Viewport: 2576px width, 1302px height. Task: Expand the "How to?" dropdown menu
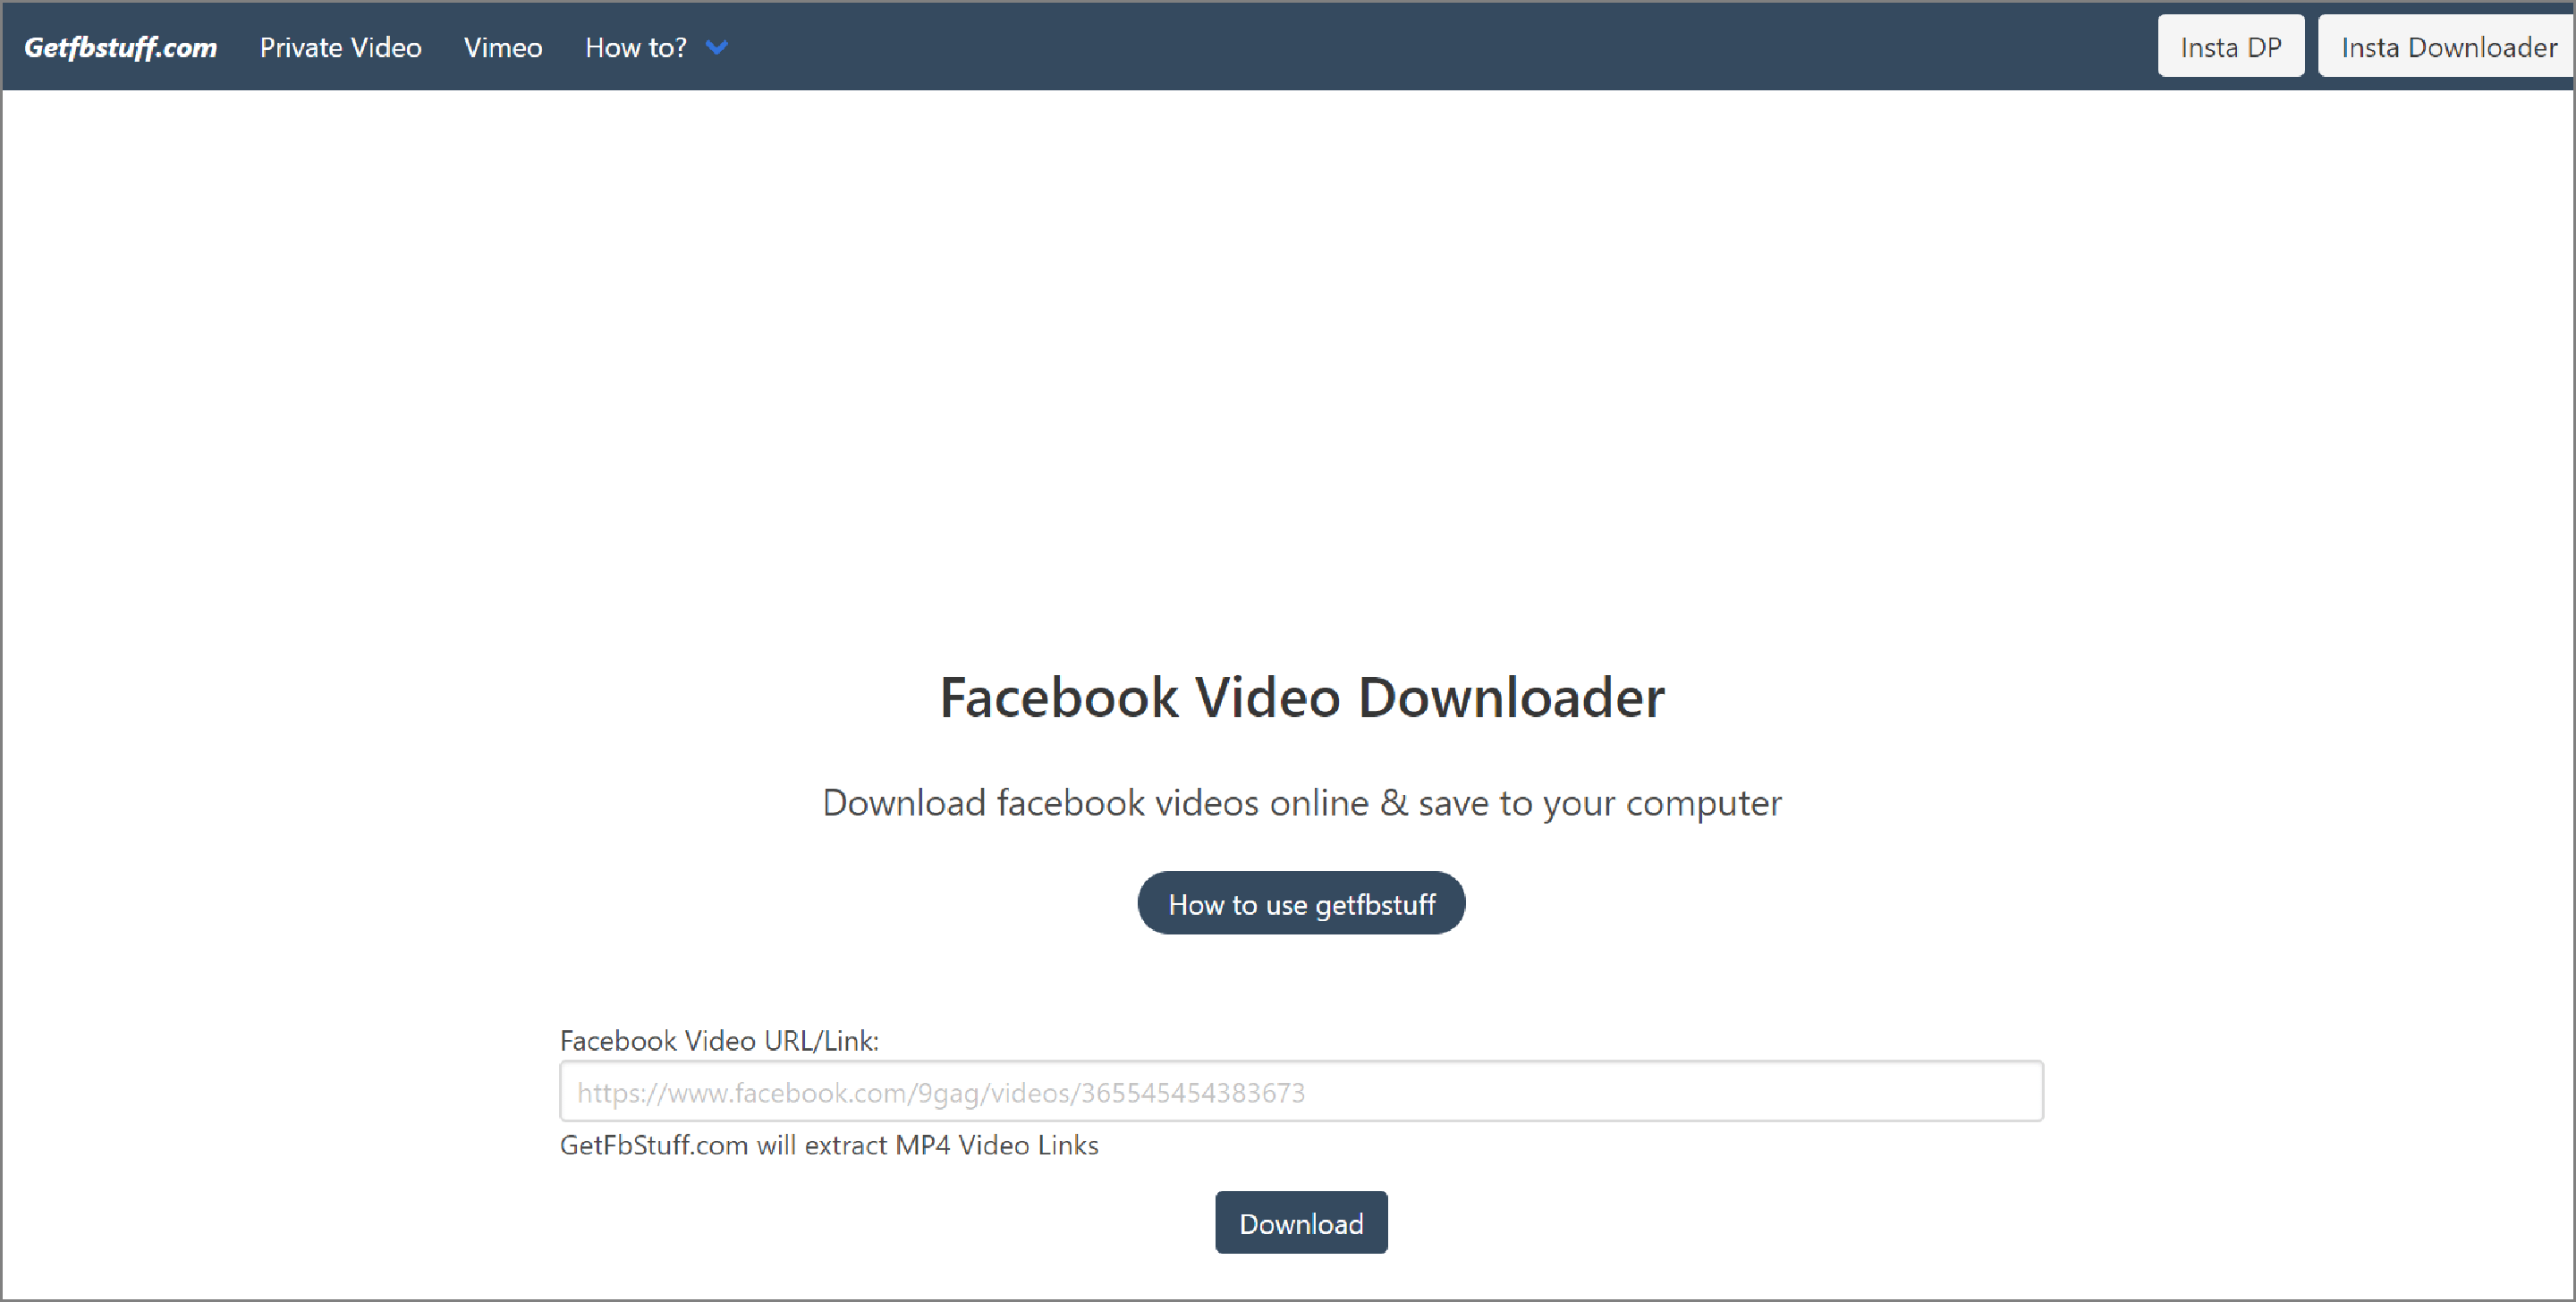tap(636, 46)
